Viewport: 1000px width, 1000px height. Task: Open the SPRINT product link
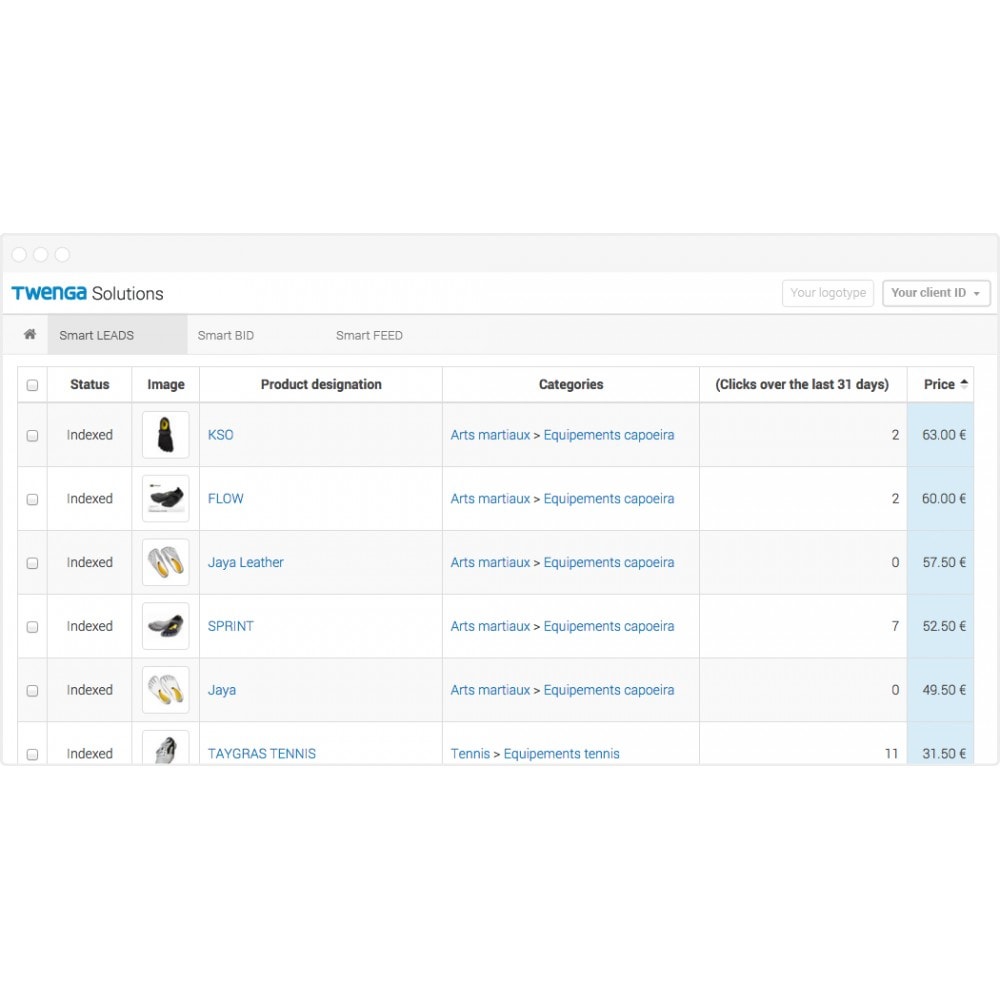click(x=231, y=626)
